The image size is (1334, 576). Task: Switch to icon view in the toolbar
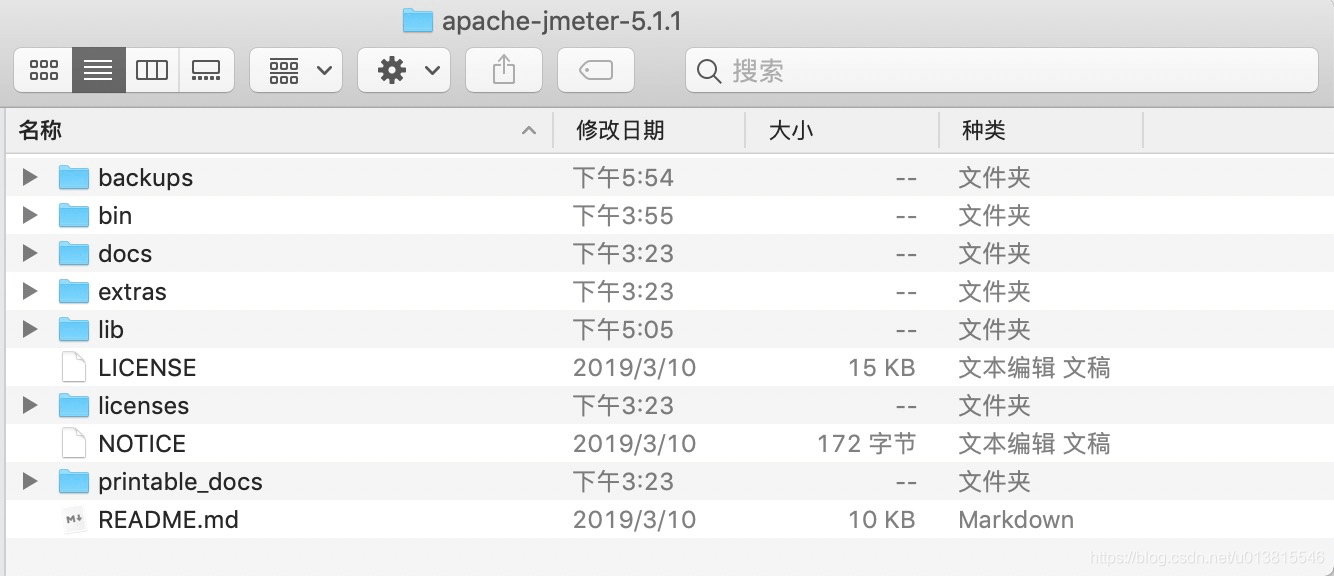[x=43, y=70]
